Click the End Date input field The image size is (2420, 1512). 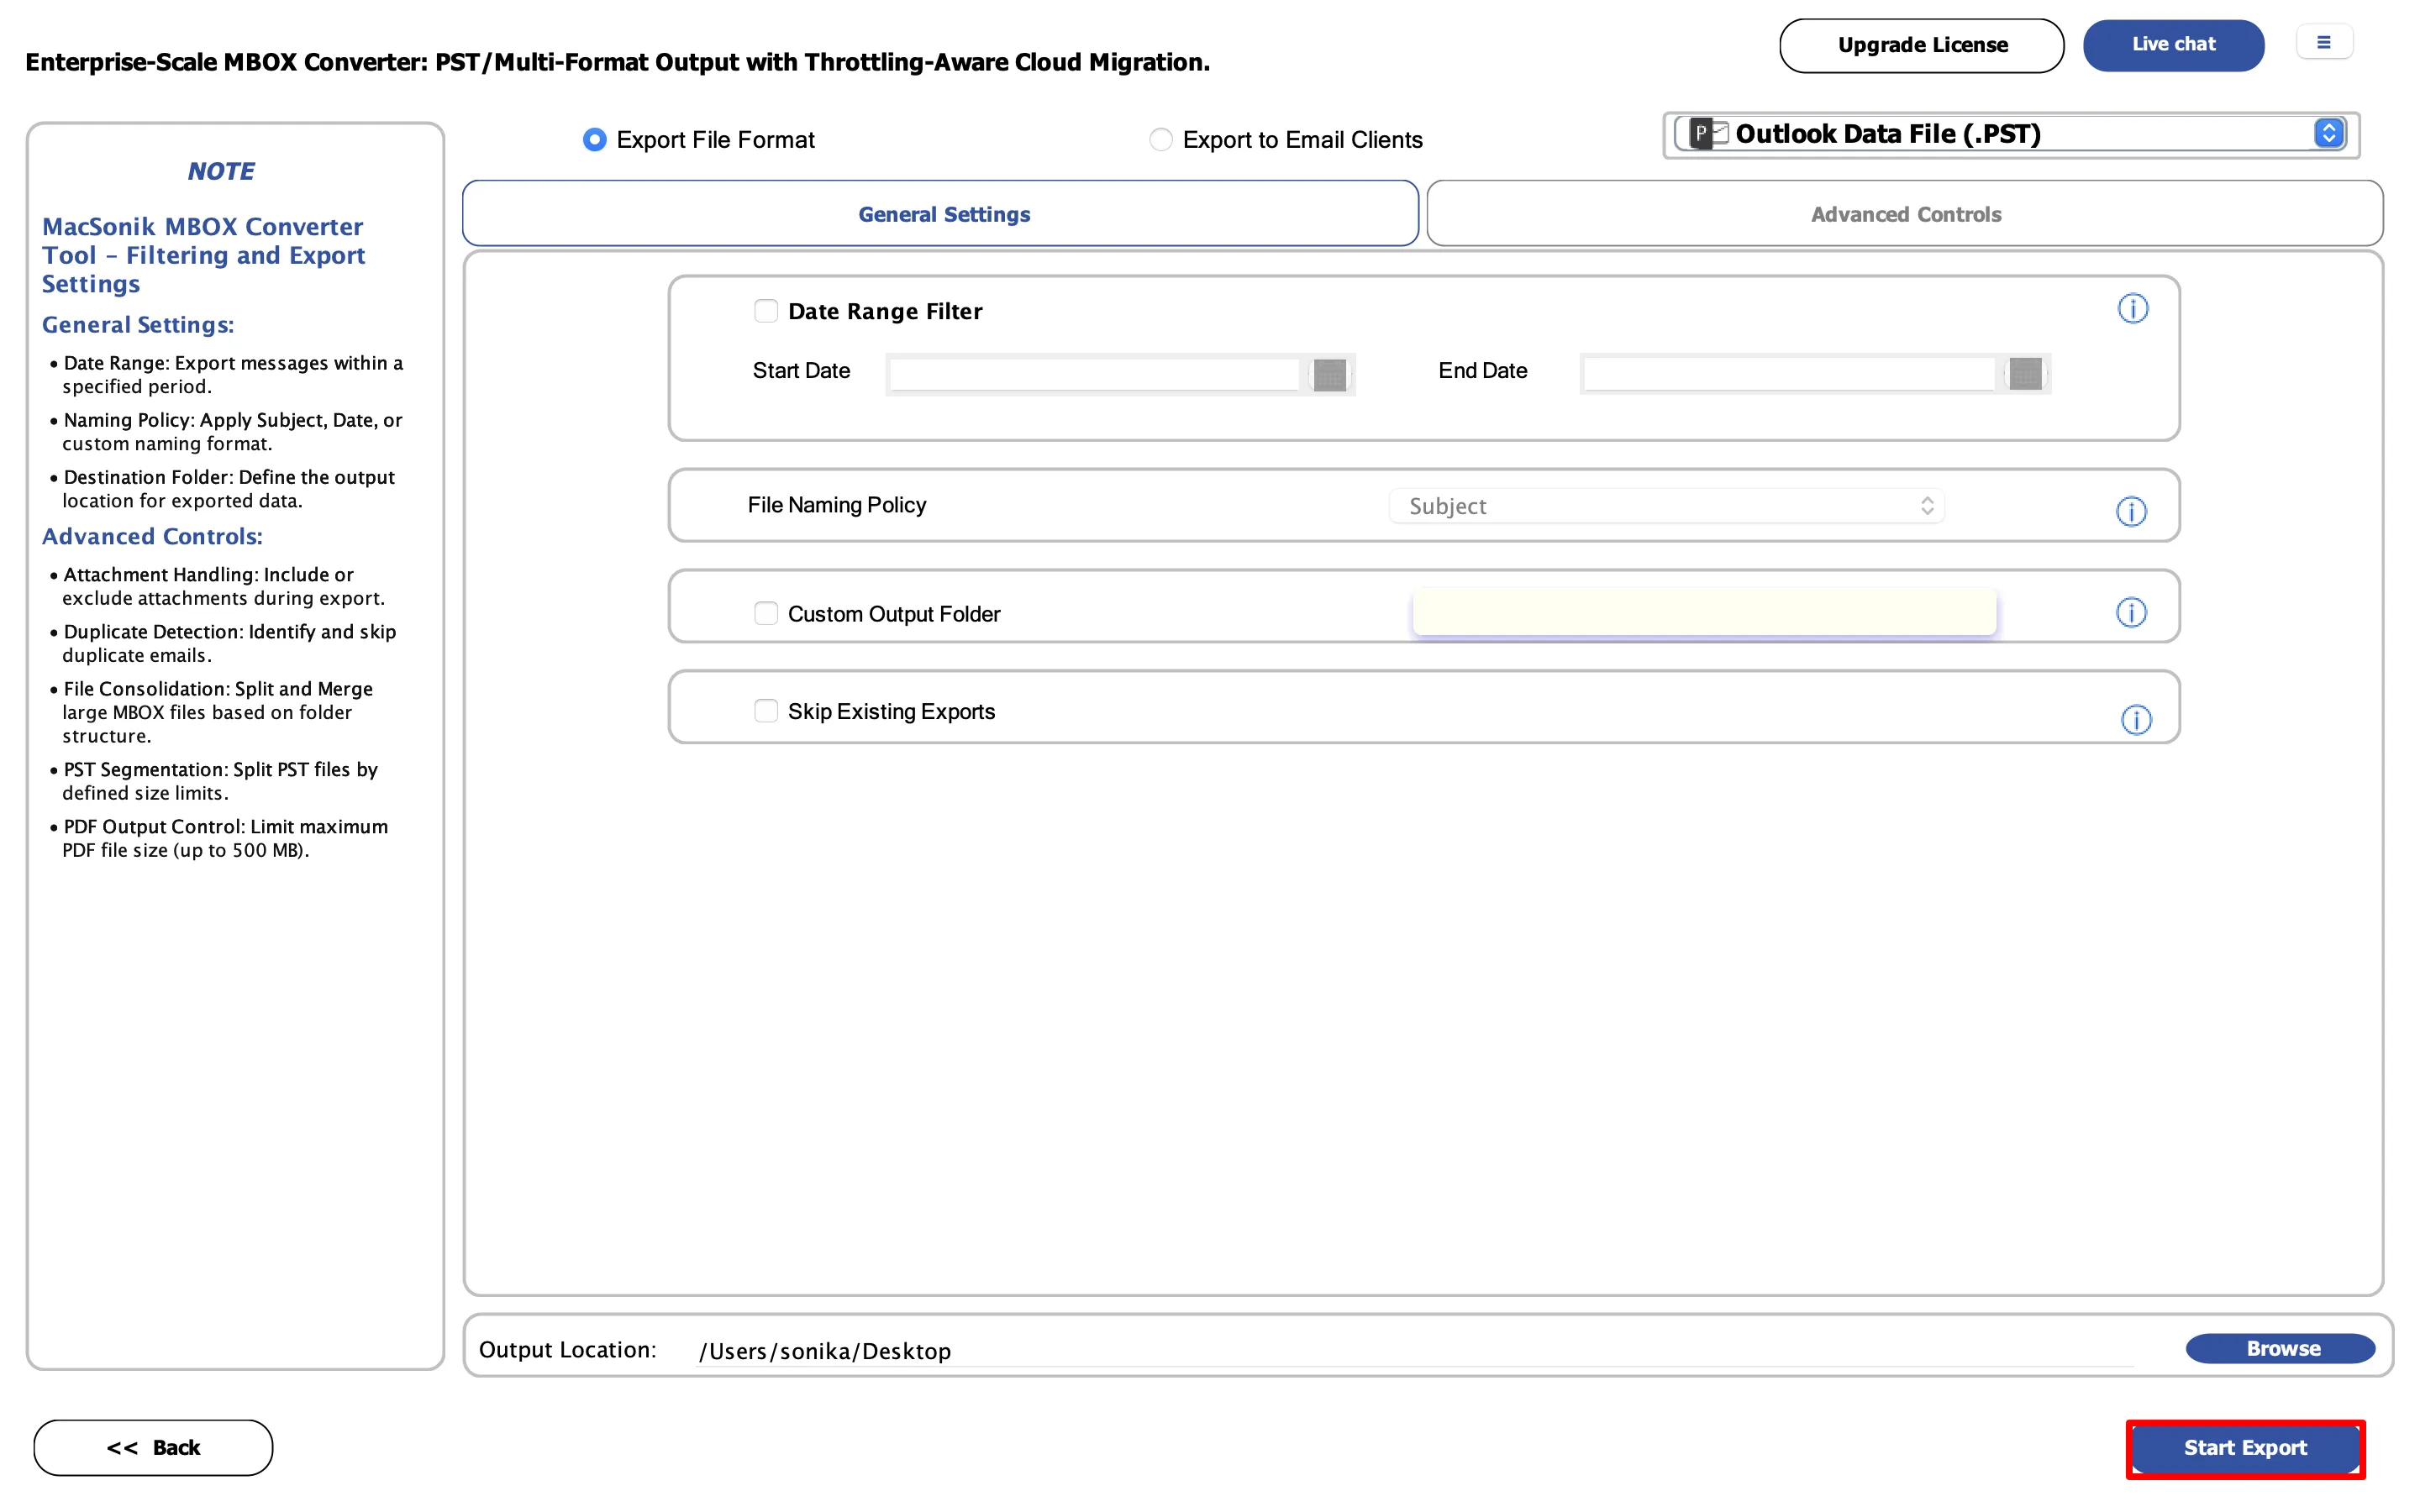pos(1789,373)
